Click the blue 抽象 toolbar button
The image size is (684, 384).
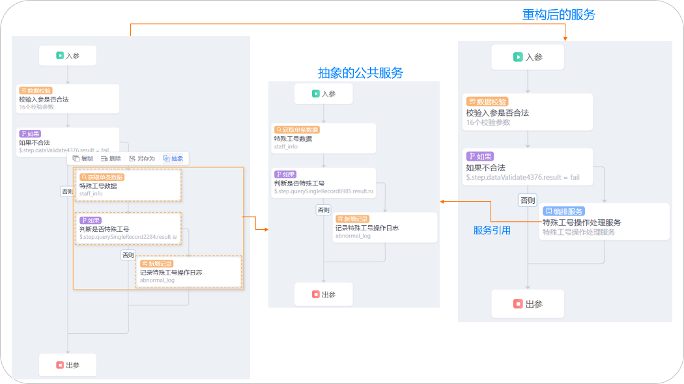(x=173, y=158)
